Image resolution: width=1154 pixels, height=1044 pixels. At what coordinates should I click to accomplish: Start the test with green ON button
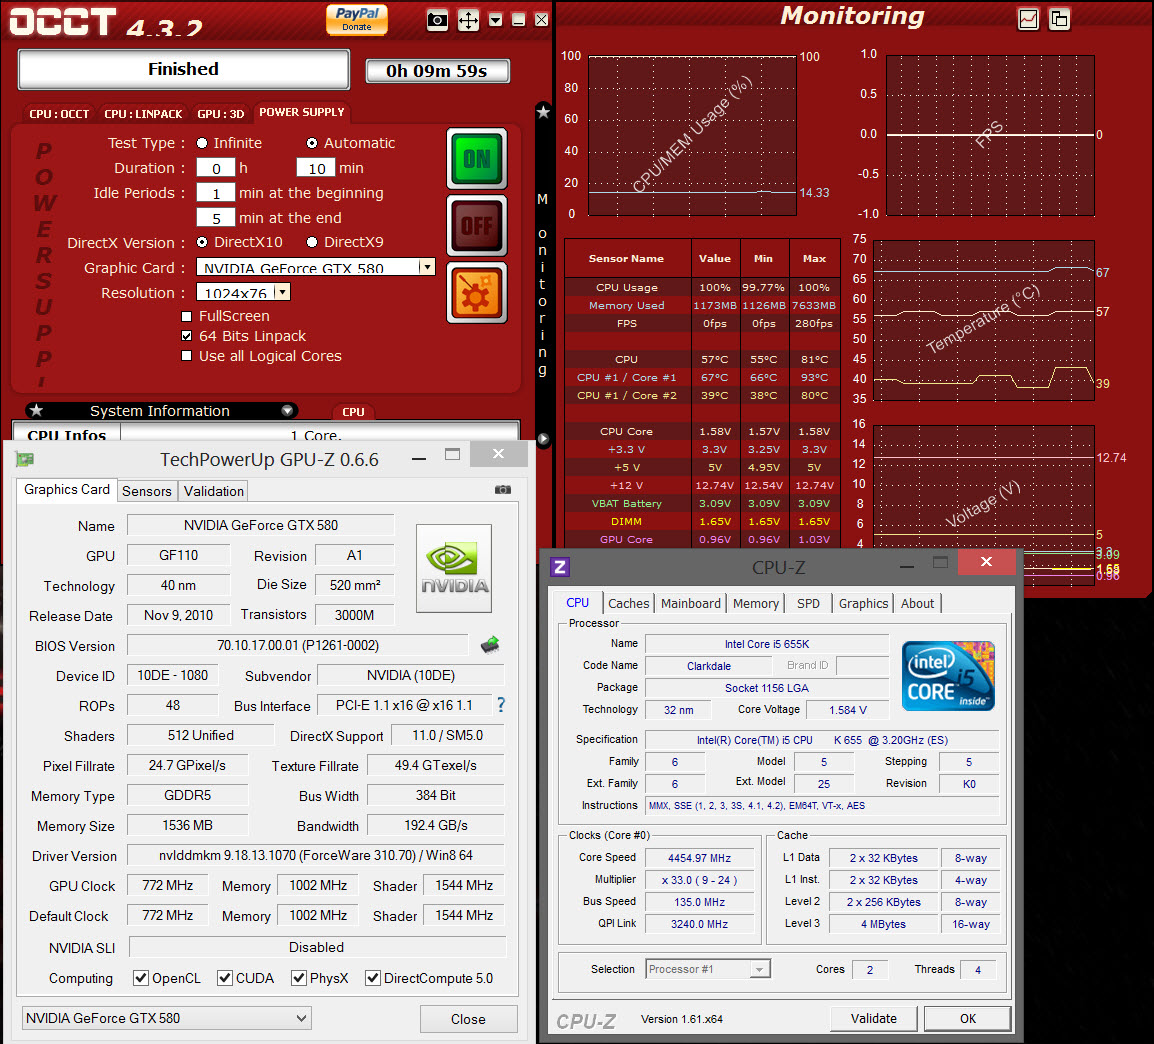tap(477, 158)
